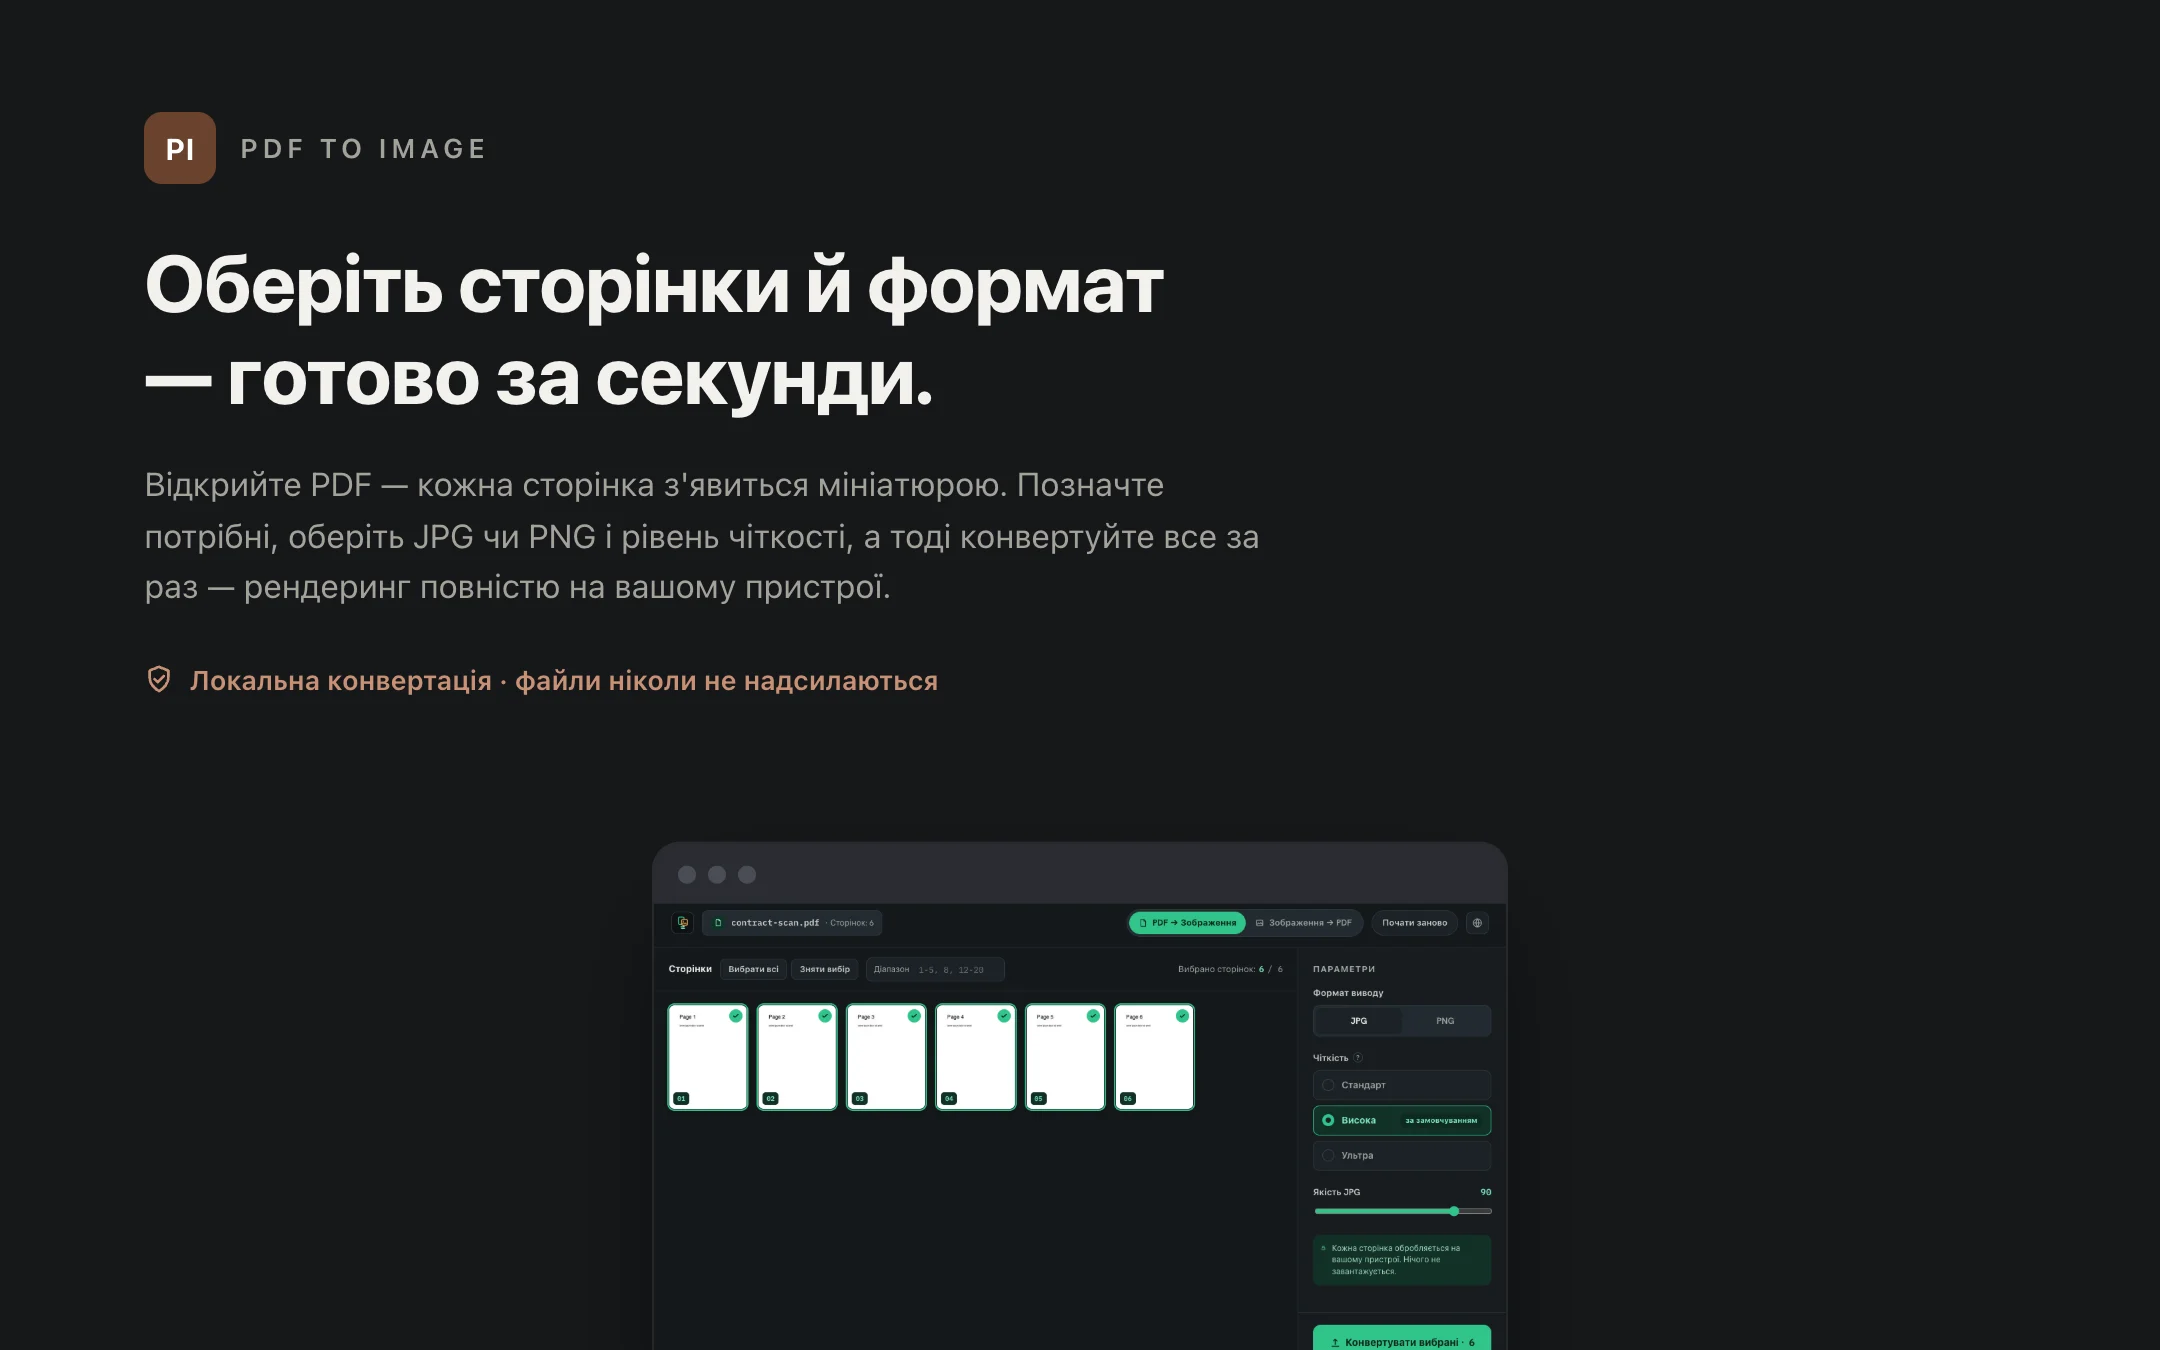Click the 01 page number badge

(x=682, y=1098)
